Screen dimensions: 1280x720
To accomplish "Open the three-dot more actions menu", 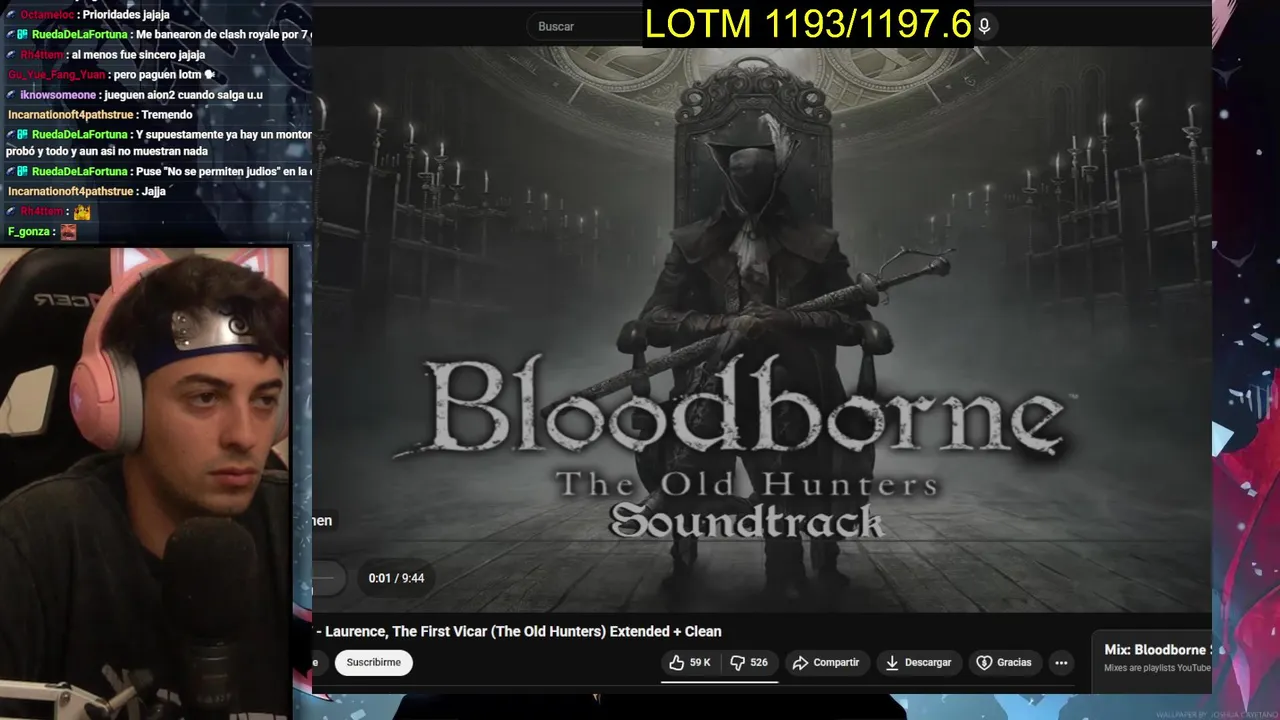I will 1061,662.
